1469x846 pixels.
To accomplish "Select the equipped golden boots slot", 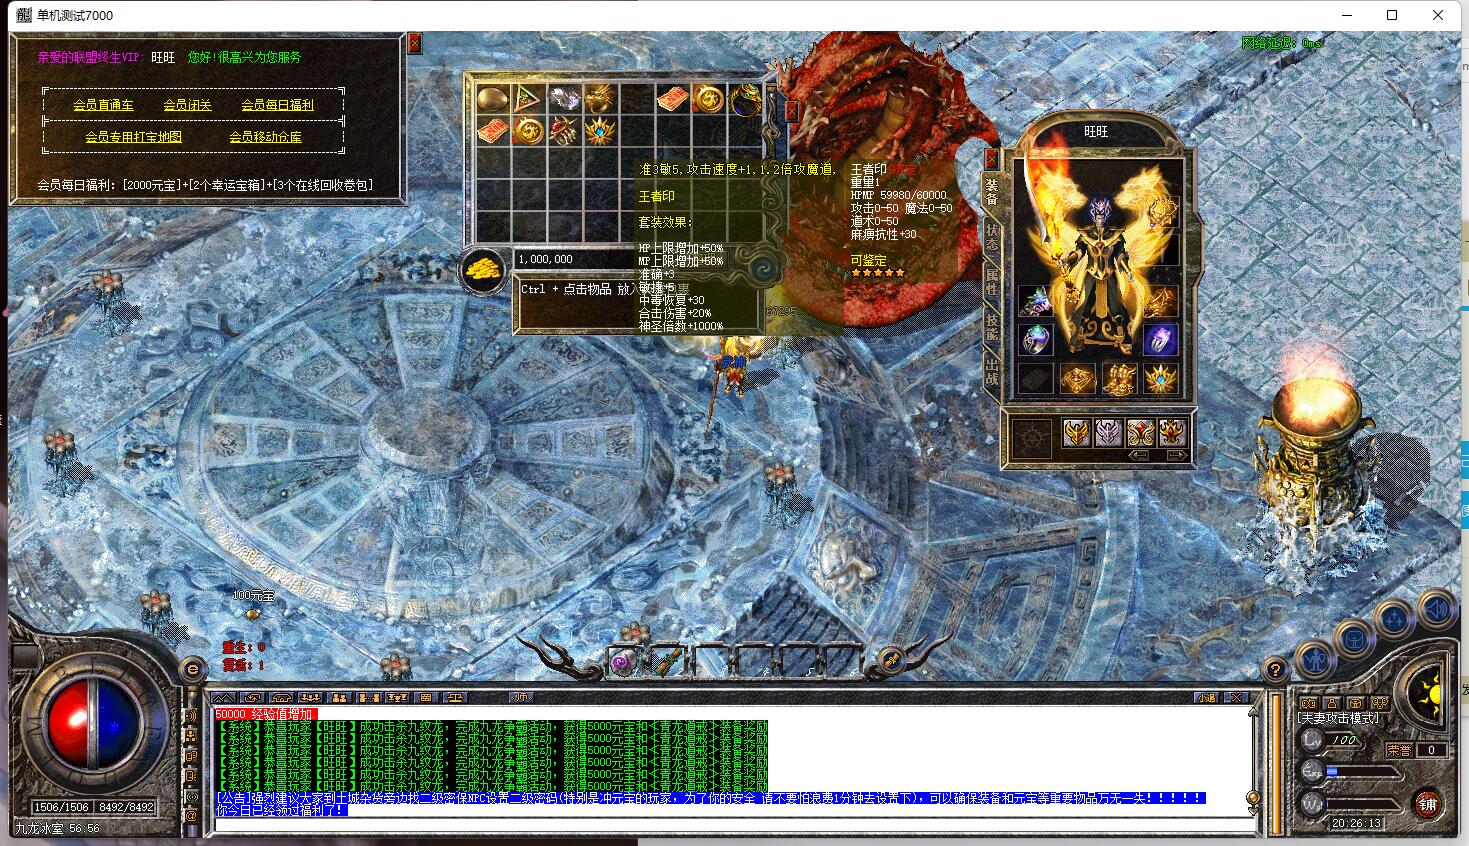I will point(1118,379).
